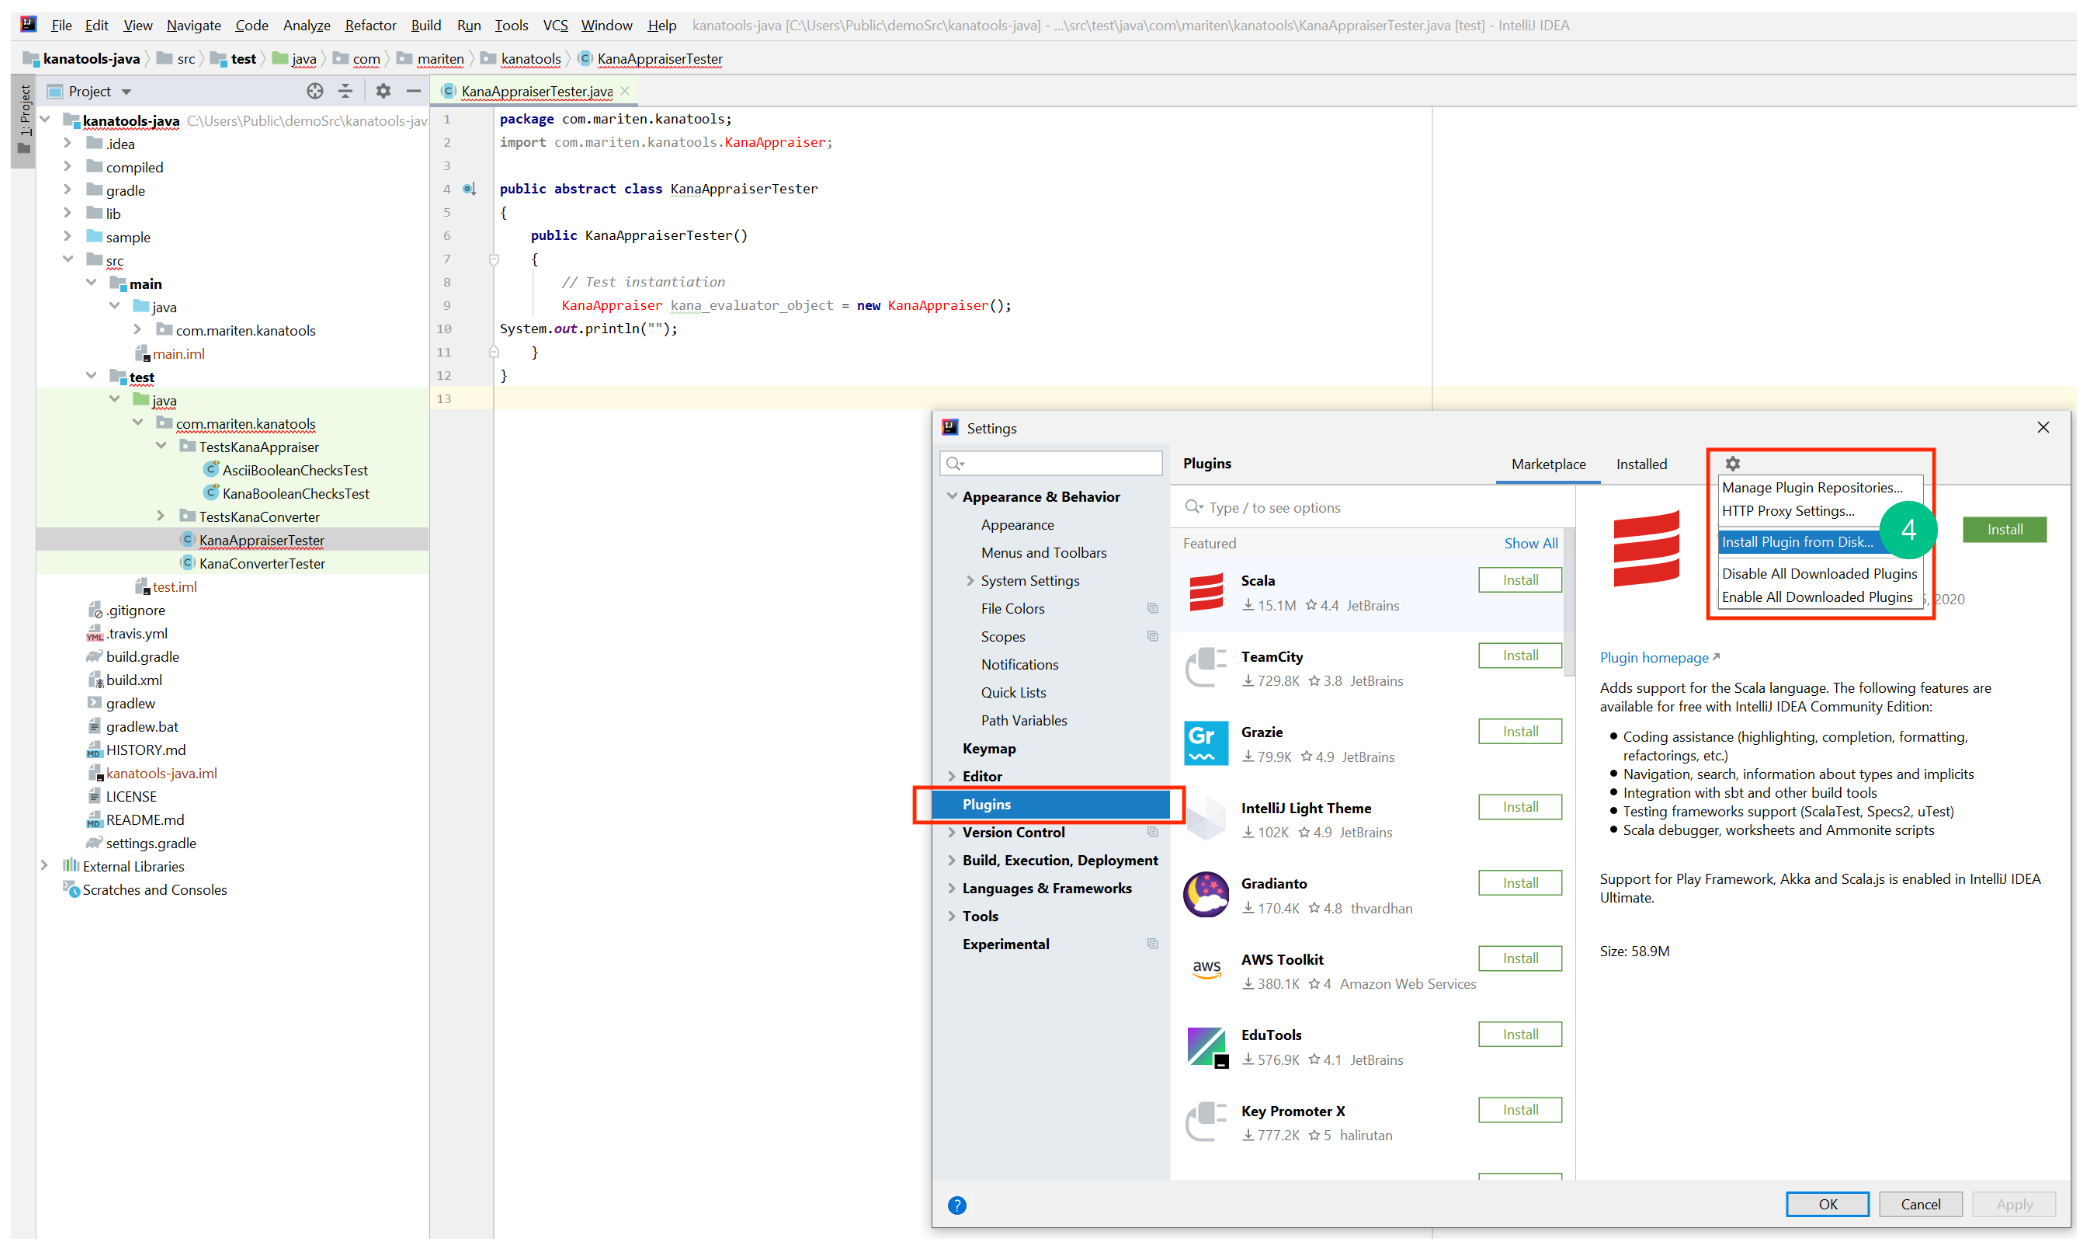Click the plugin search field 'Type / to see options'

pos(1372,508)
